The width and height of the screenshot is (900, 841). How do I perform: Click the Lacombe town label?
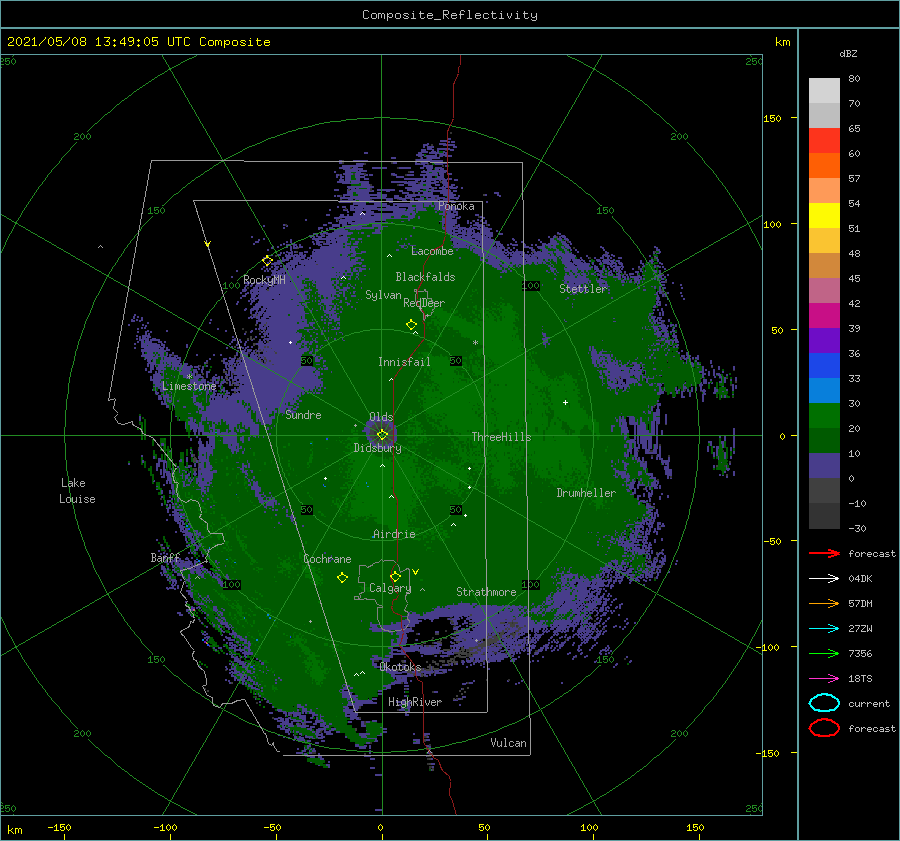click(x=432, y=251)
